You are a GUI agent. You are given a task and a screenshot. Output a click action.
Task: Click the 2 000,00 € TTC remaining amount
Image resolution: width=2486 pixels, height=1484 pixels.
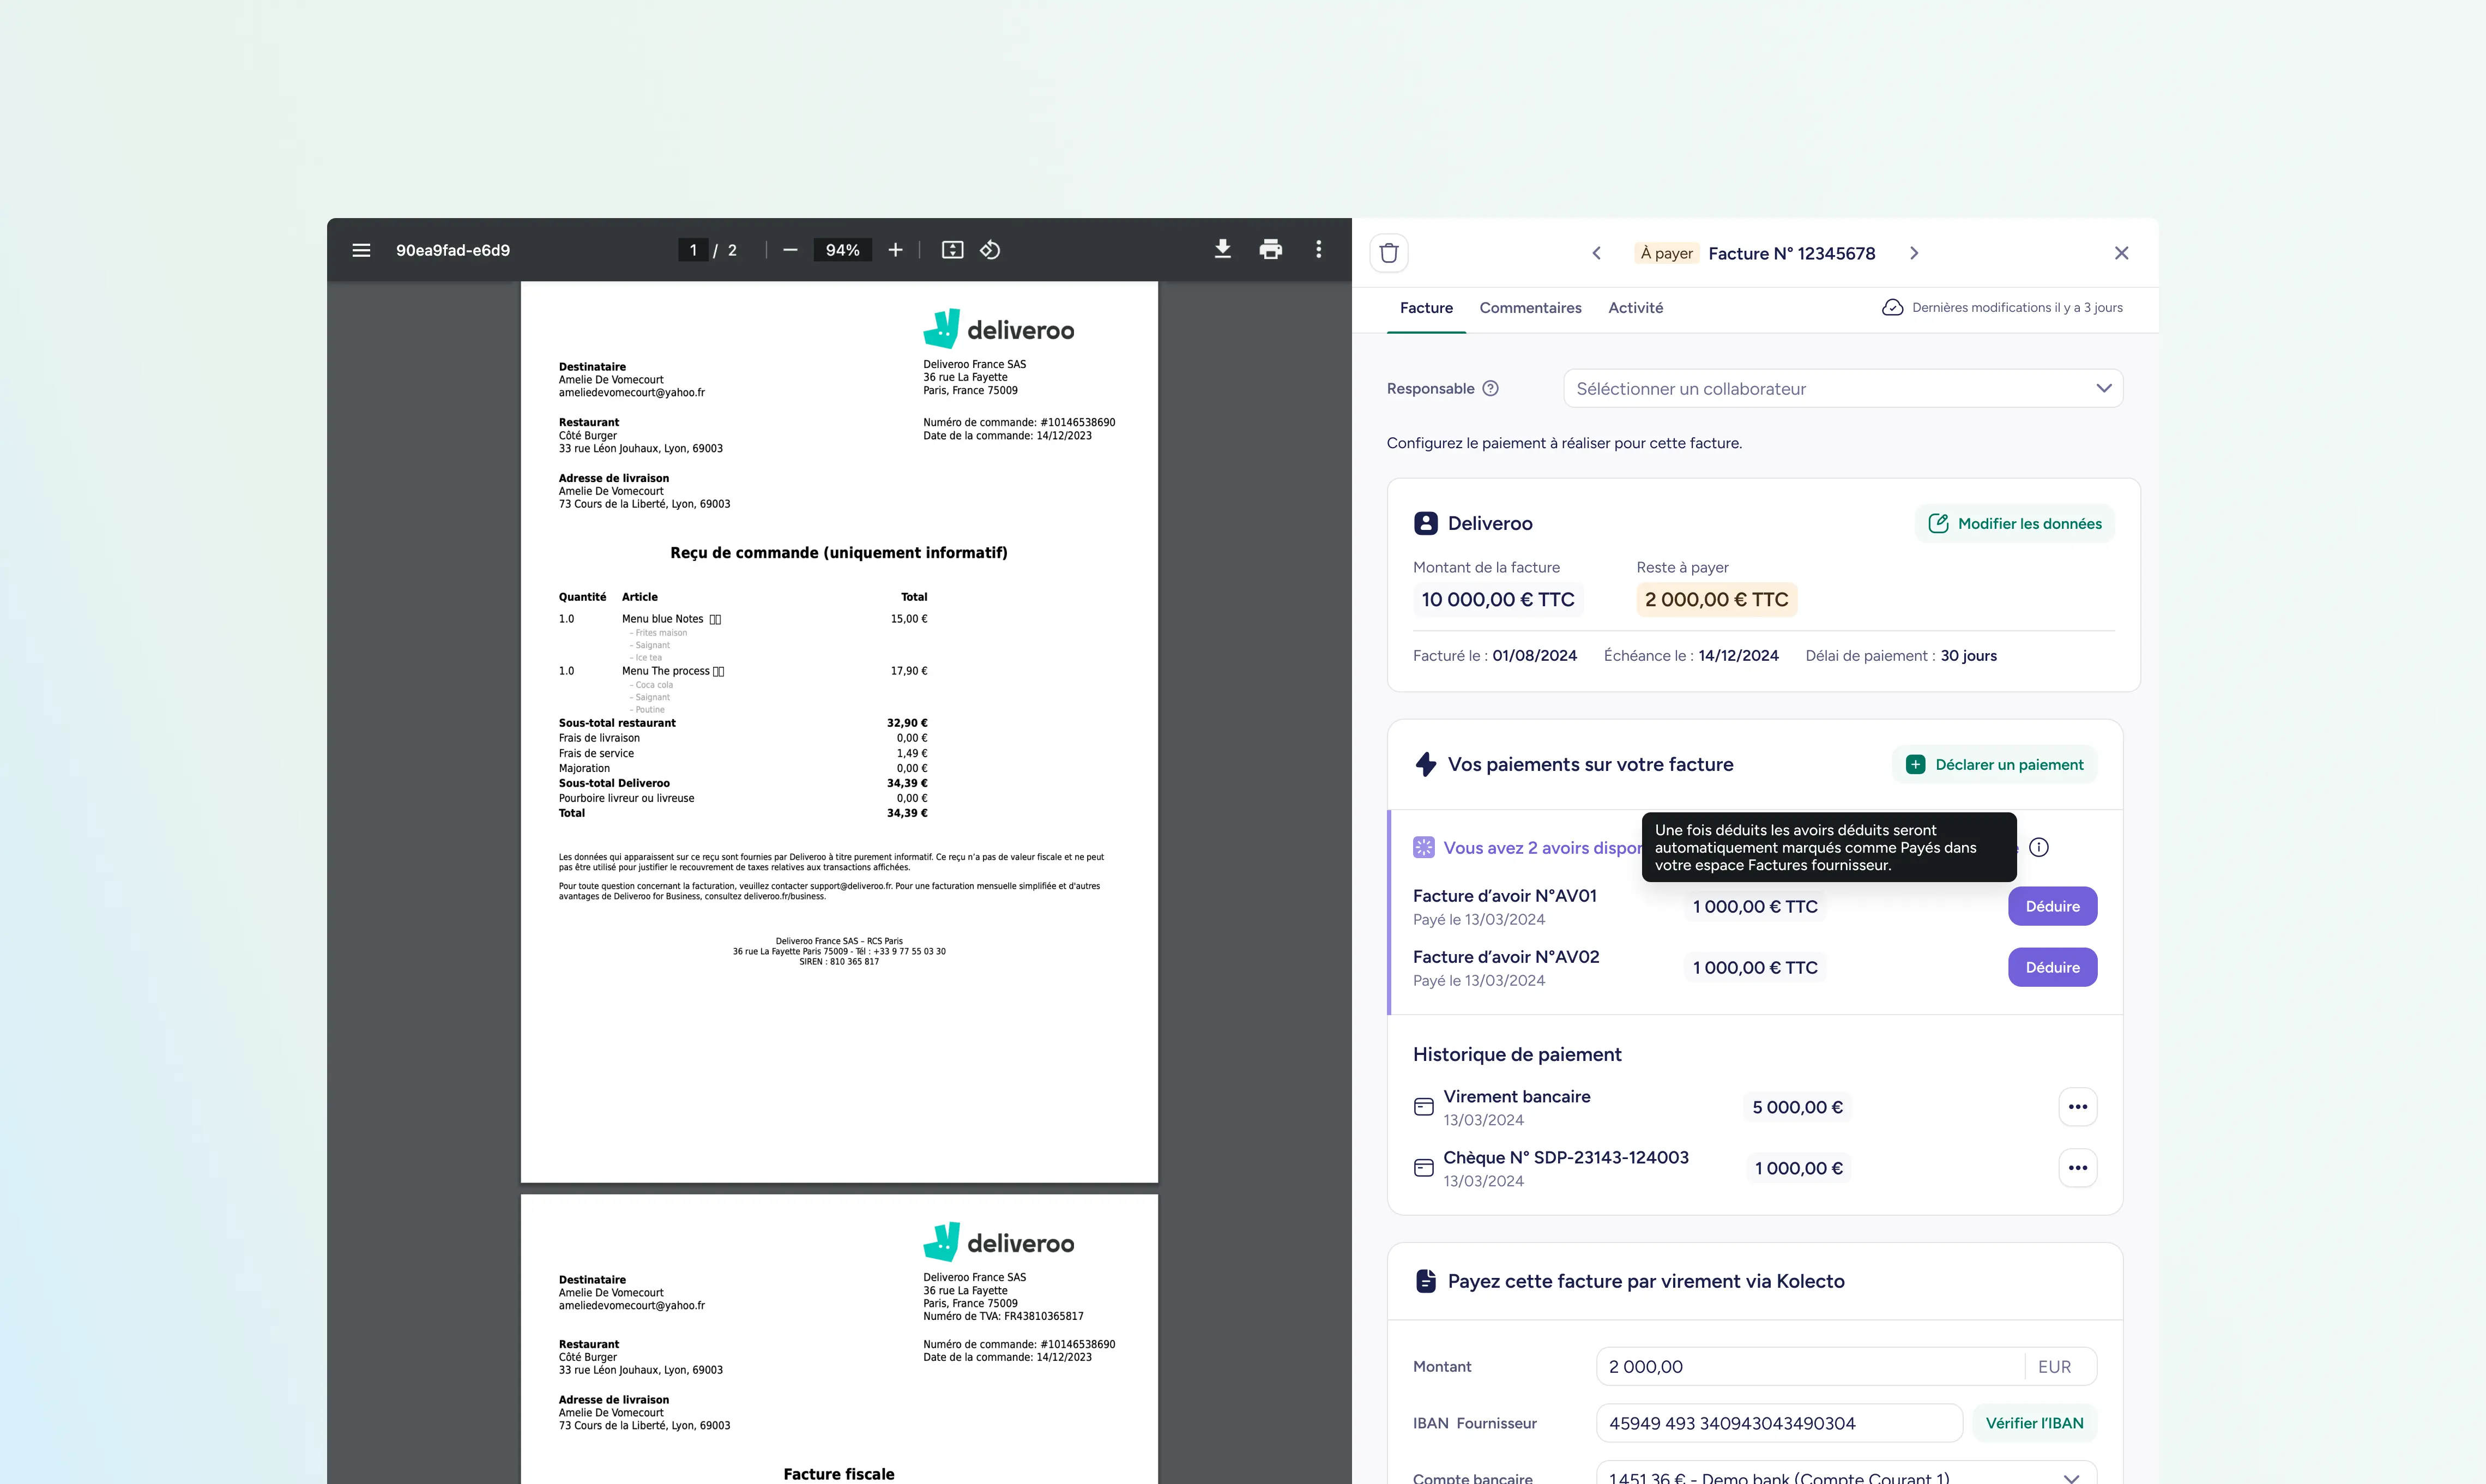point(1716,600)
